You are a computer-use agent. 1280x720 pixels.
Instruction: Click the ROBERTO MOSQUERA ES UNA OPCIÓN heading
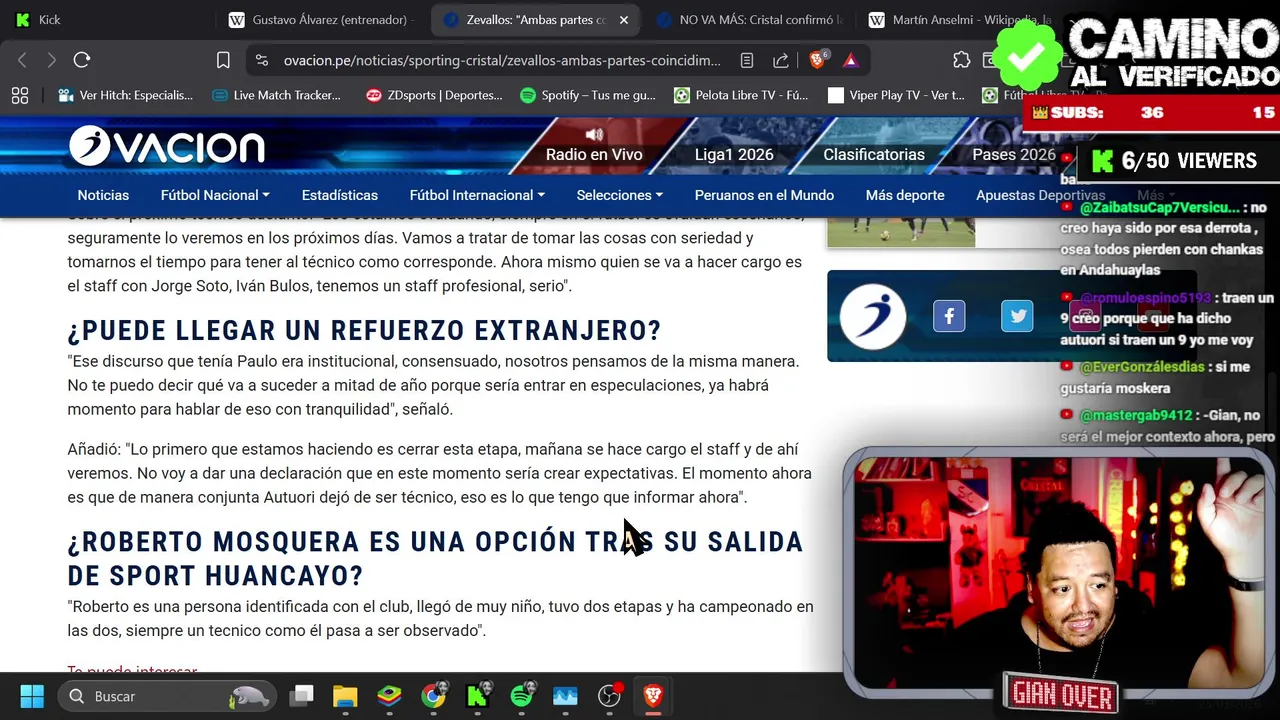tap(435, 558)
